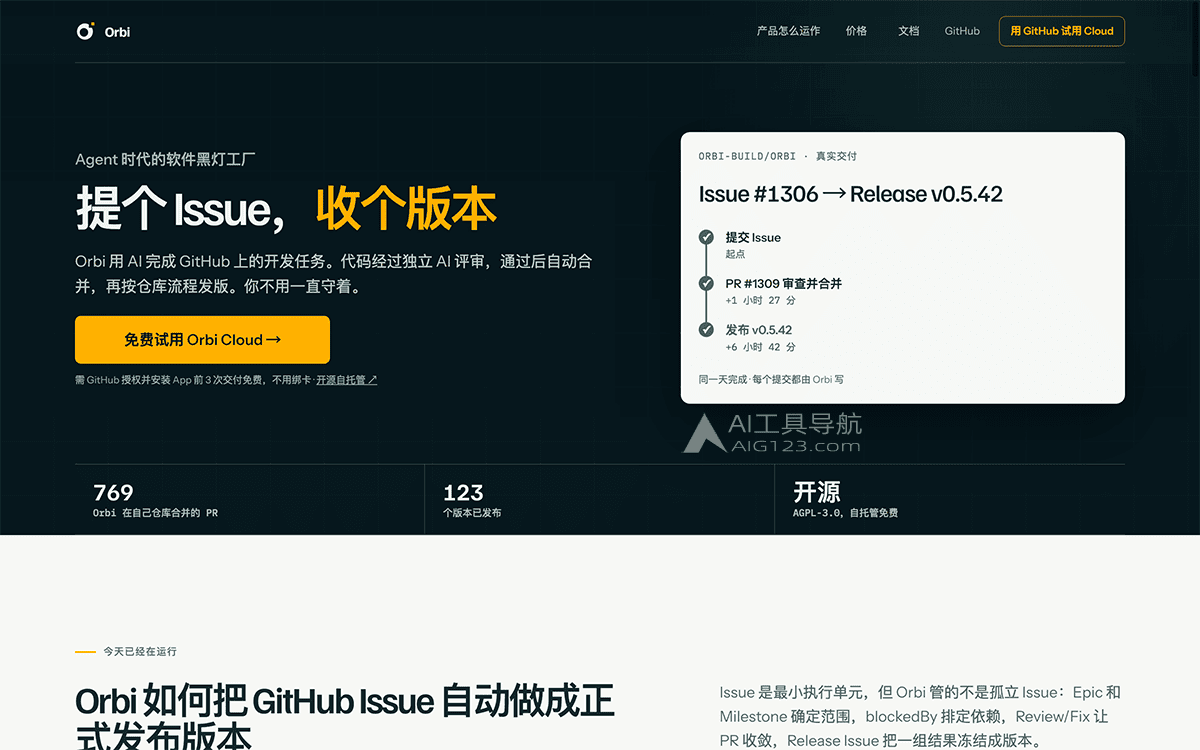Click the AGPL-3.0, 自托管免费 text
Viewport: 1200px width, 750px height.
pos(846,513)
